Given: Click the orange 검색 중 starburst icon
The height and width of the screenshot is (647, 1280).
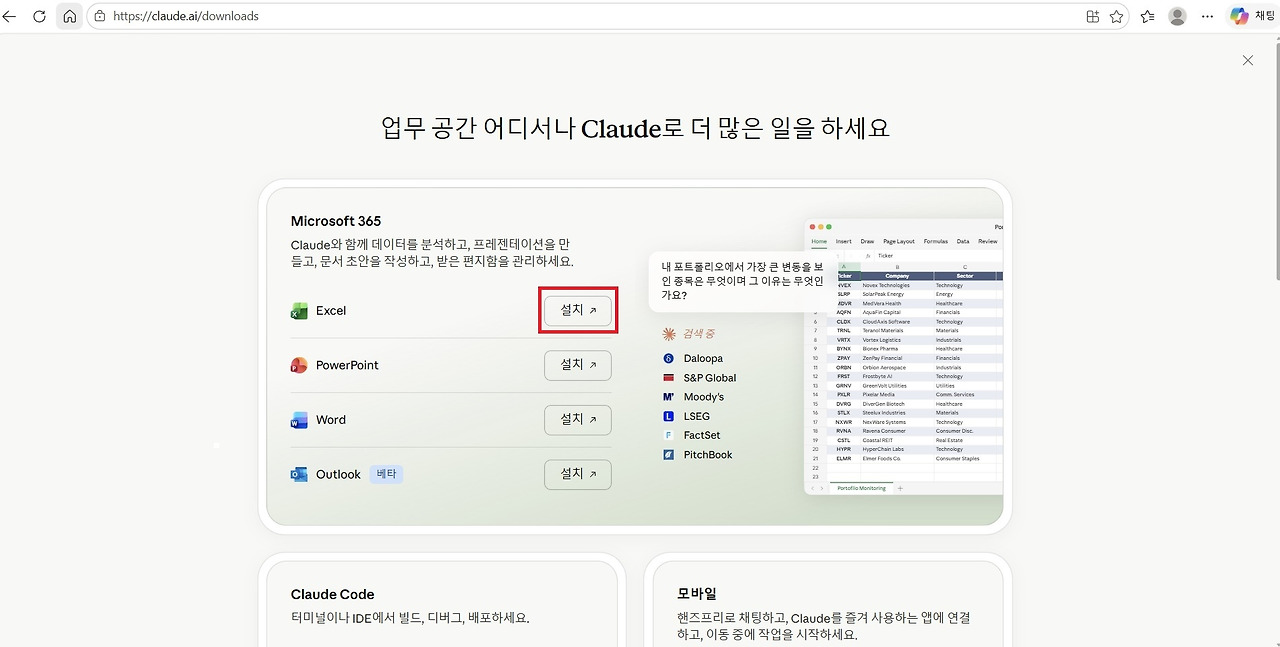Looking at the screenshot, I should pyautogui.click(x=669, y=334).
